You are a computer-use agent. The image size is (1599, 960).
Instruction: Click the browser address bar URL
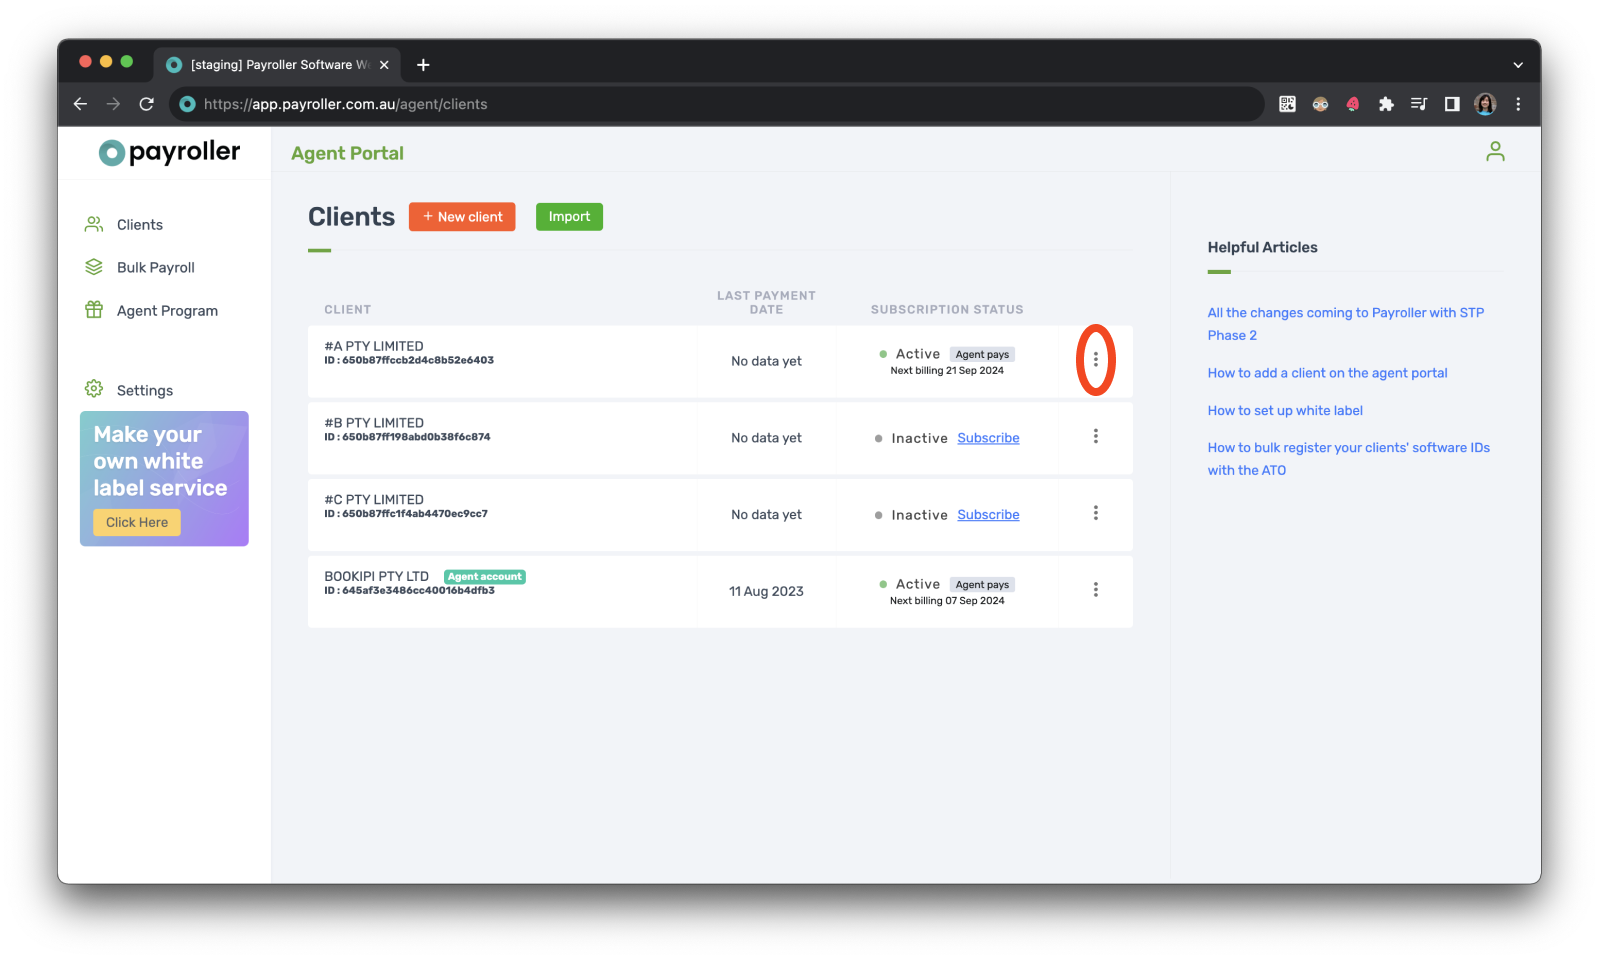pos(345,104)
